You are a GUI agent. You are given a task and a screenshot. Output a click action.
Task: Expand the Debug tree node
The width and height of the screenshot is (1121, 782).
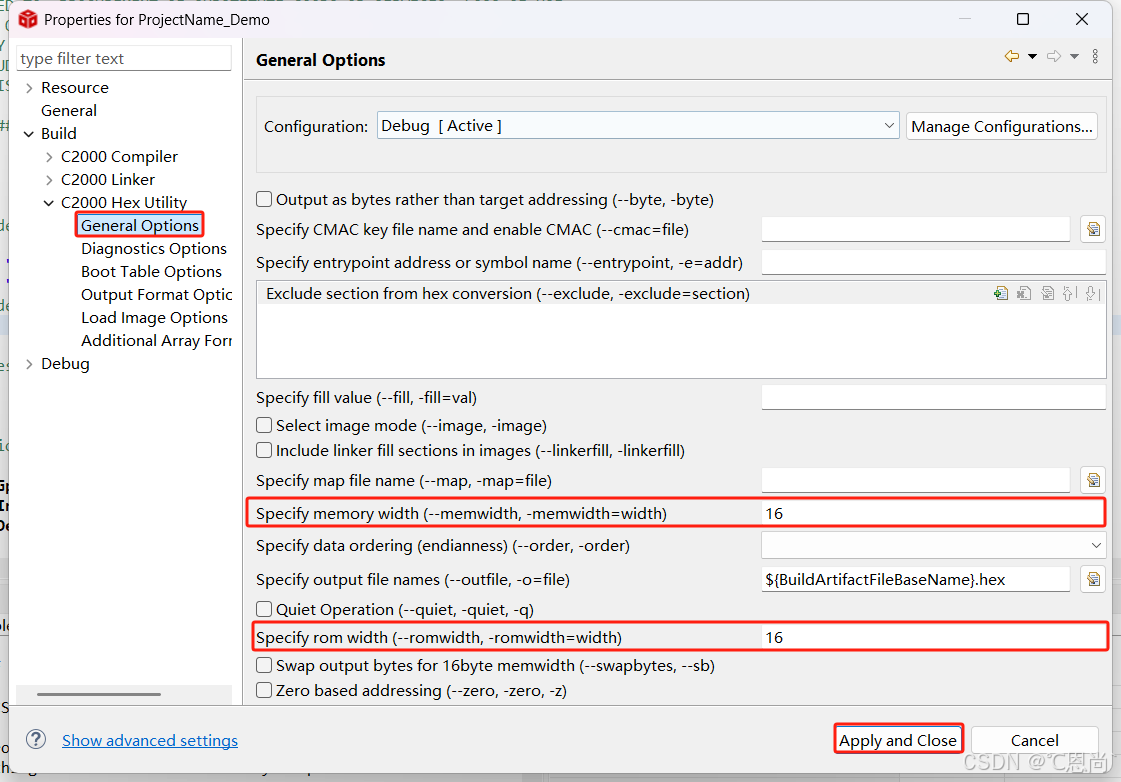[x=29, y=364]
